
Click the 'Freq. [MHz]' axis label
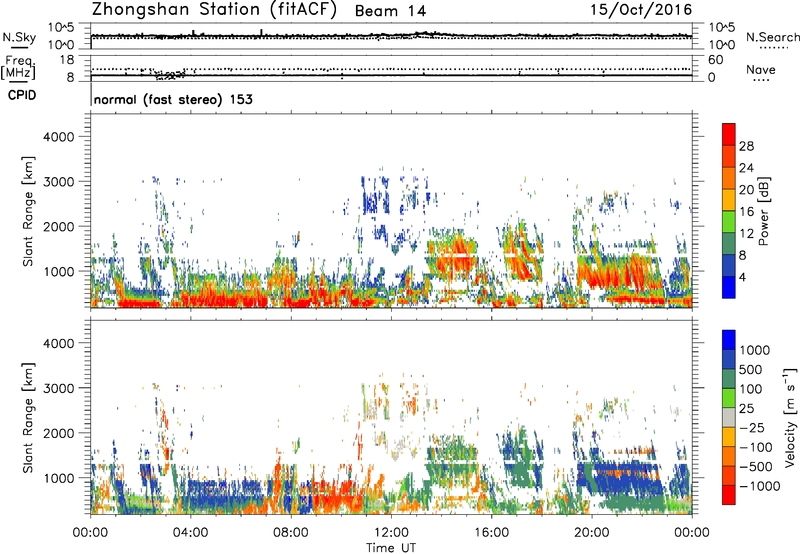[x=18, y=67]
